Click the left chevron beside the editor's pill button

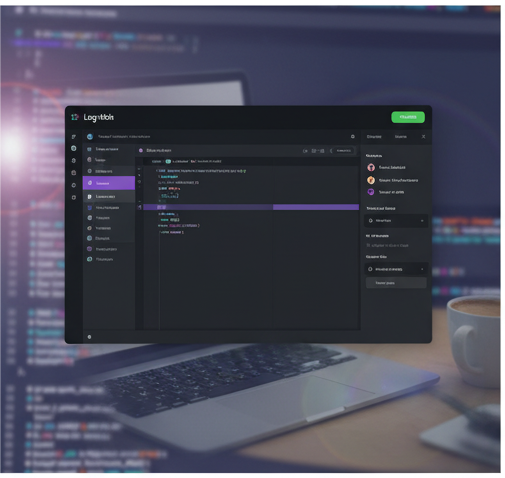click(331, 151)
